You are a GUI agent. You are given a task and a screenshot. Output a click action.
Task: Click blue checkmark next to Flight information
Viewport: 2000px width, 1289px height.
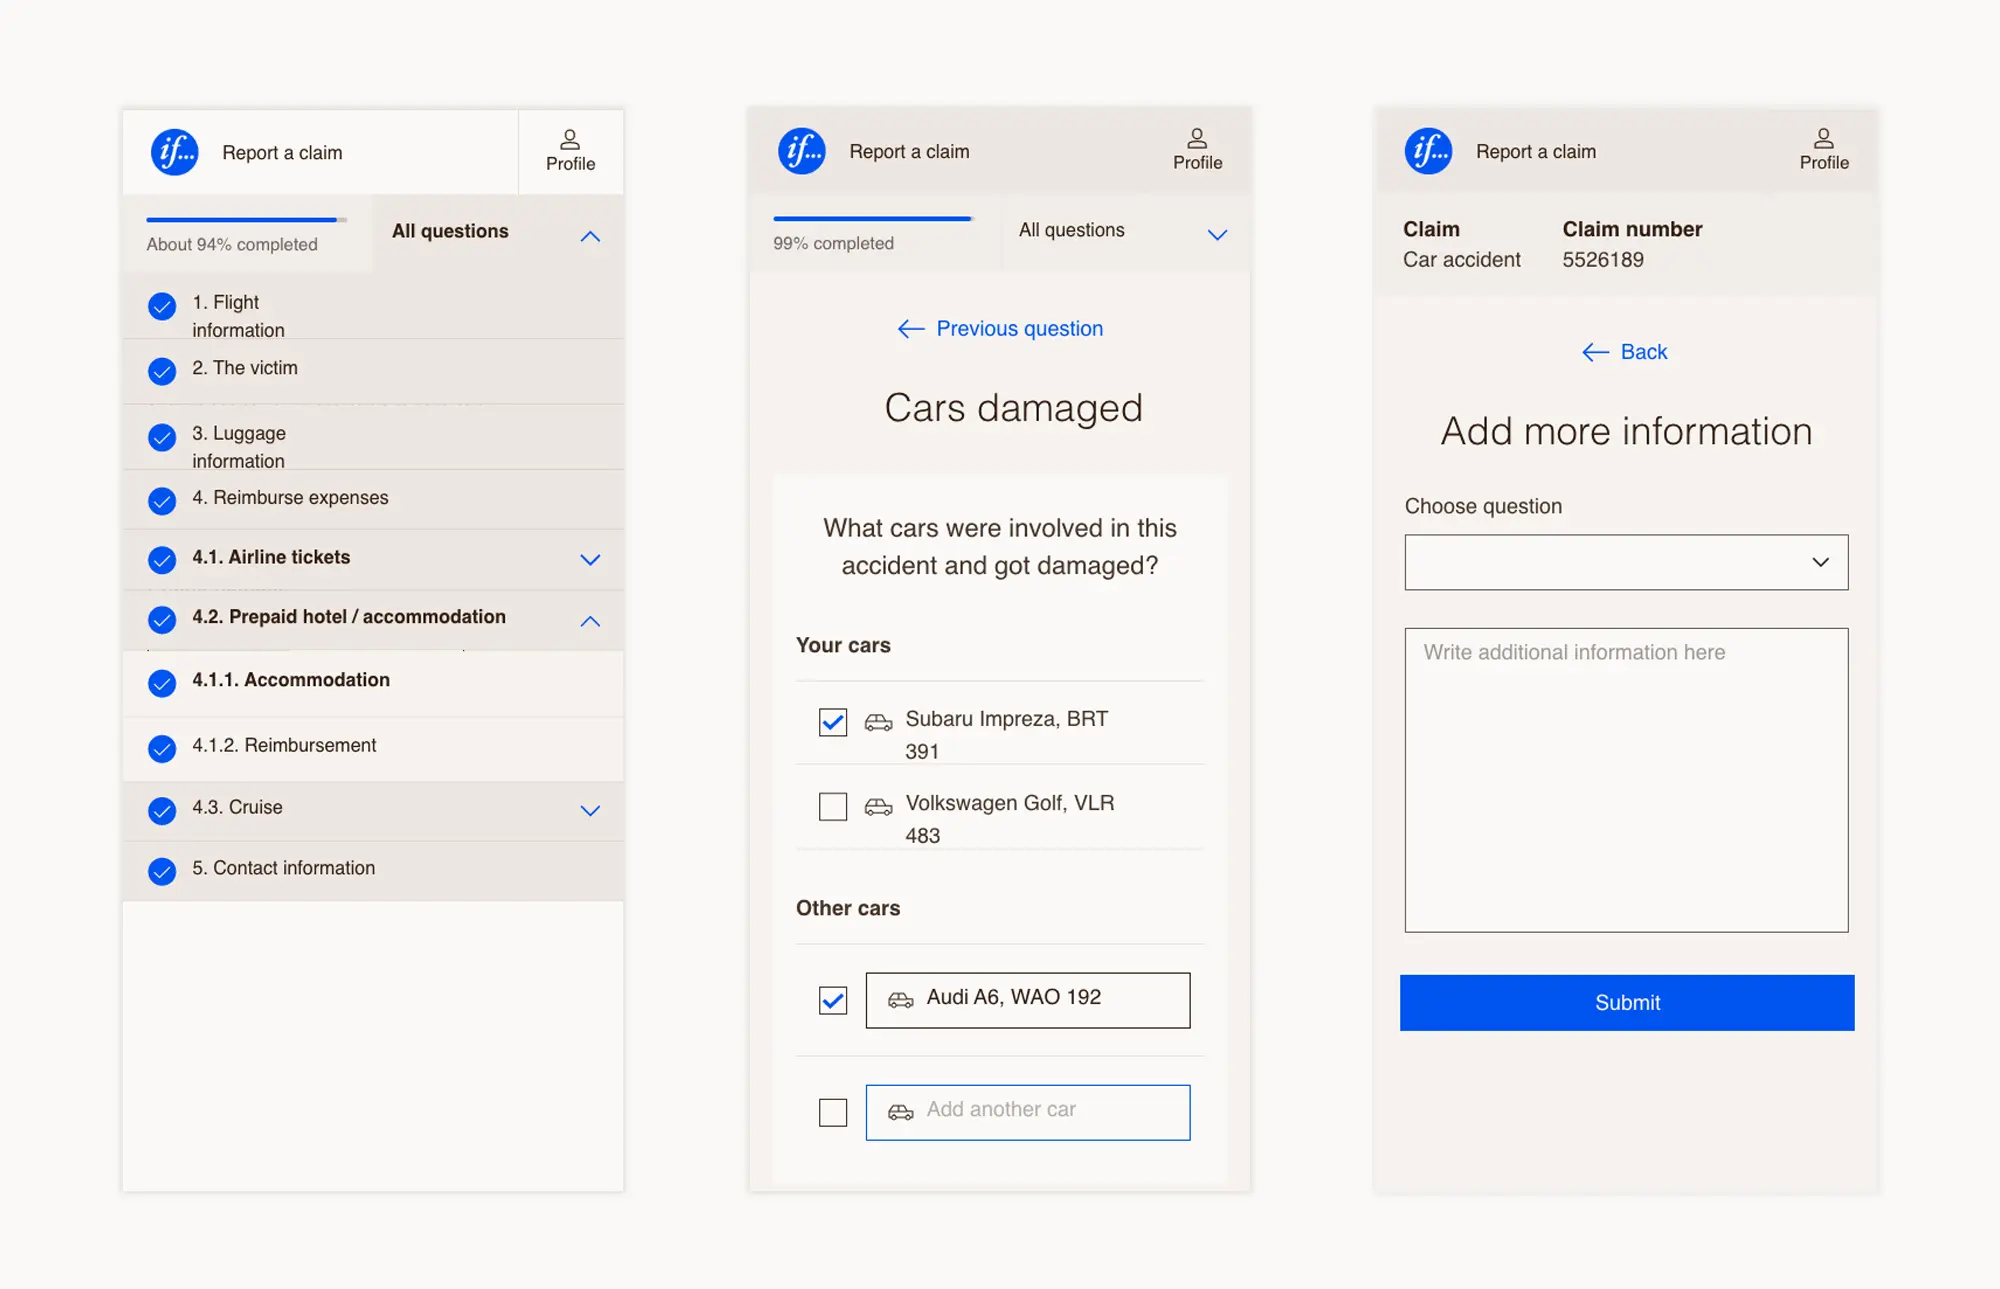pos(162,306)
